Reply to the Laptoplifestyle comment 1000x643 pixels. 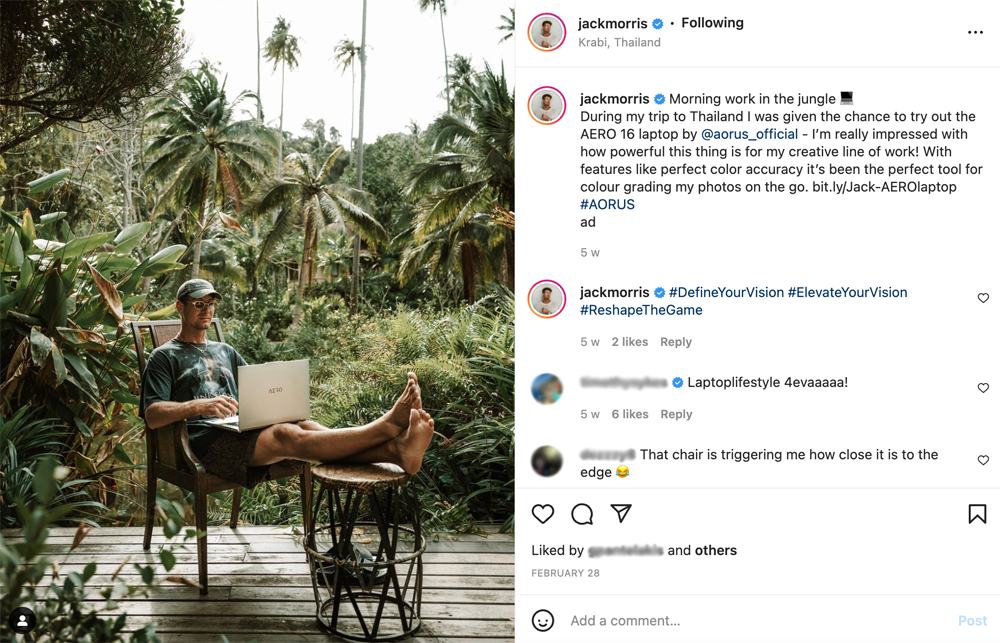coord(676,414)
